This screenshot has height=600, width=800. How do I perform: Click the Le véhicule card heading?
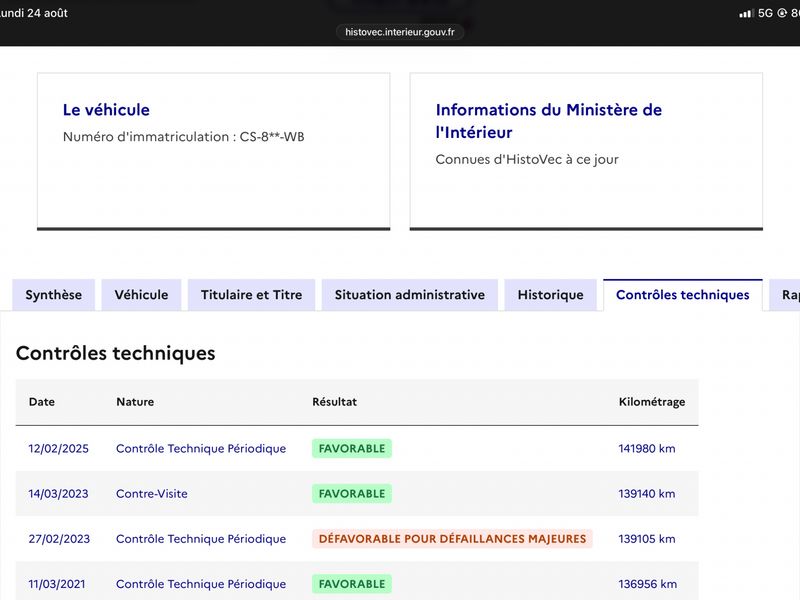click(106, 110)
